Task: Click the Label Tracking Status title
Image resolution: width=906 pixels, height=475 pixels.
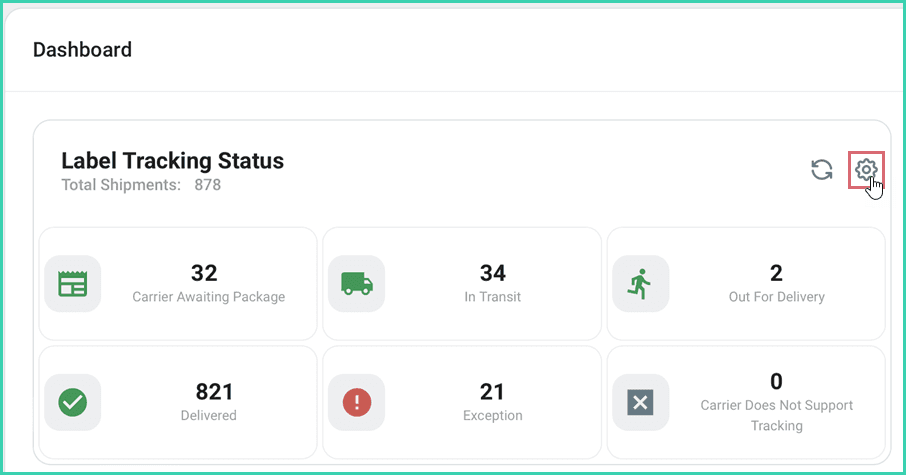Action: [x=172, y=161]
